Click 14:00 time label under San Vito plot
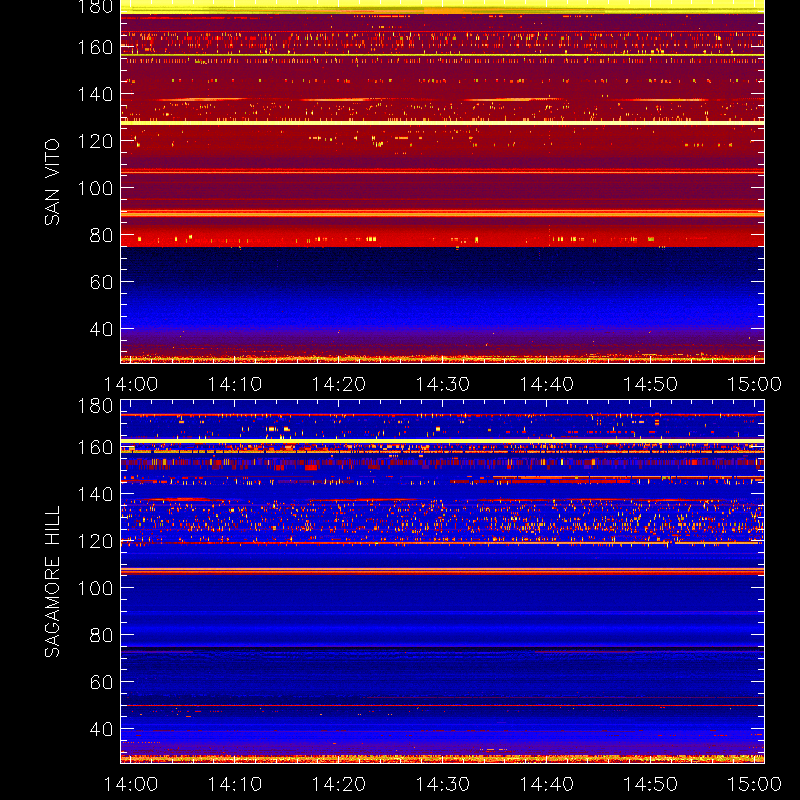This screenshot has height=800, width=800. [131, 384]
